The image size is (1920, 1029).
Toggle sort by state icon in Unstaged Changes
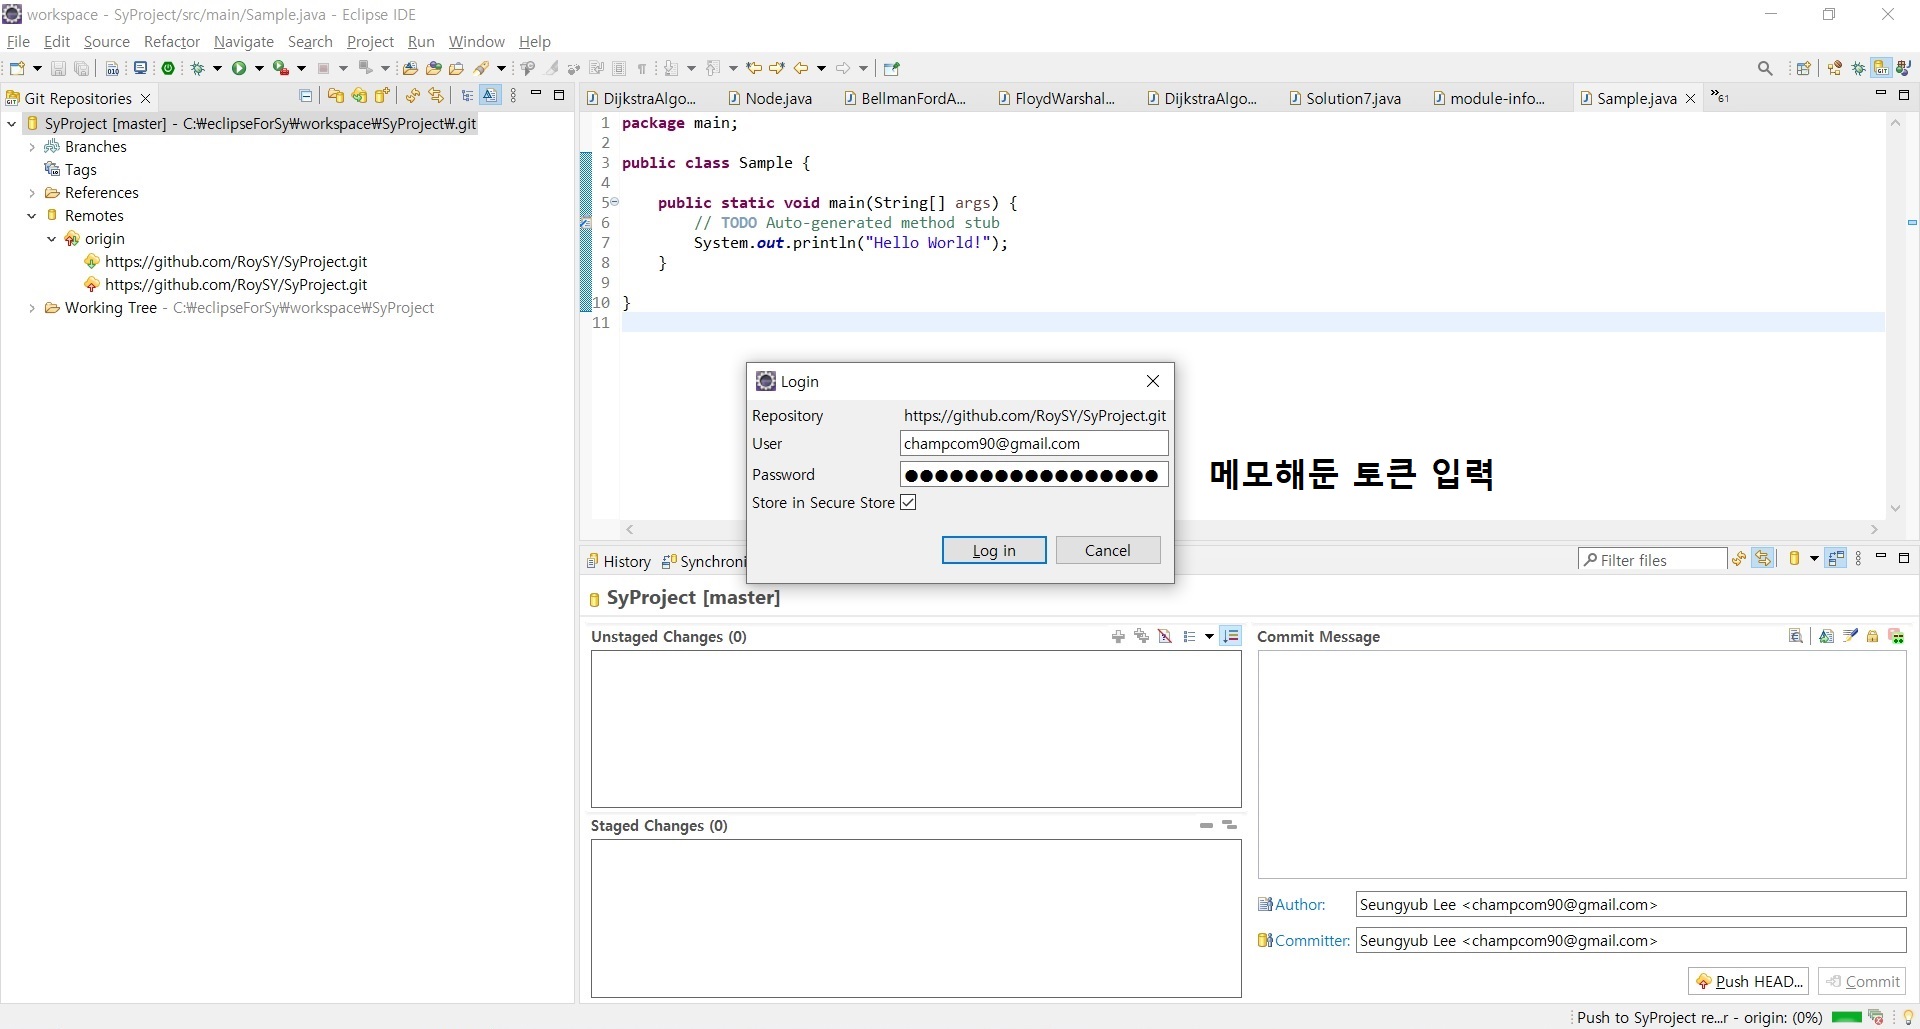pos(1231,636)
